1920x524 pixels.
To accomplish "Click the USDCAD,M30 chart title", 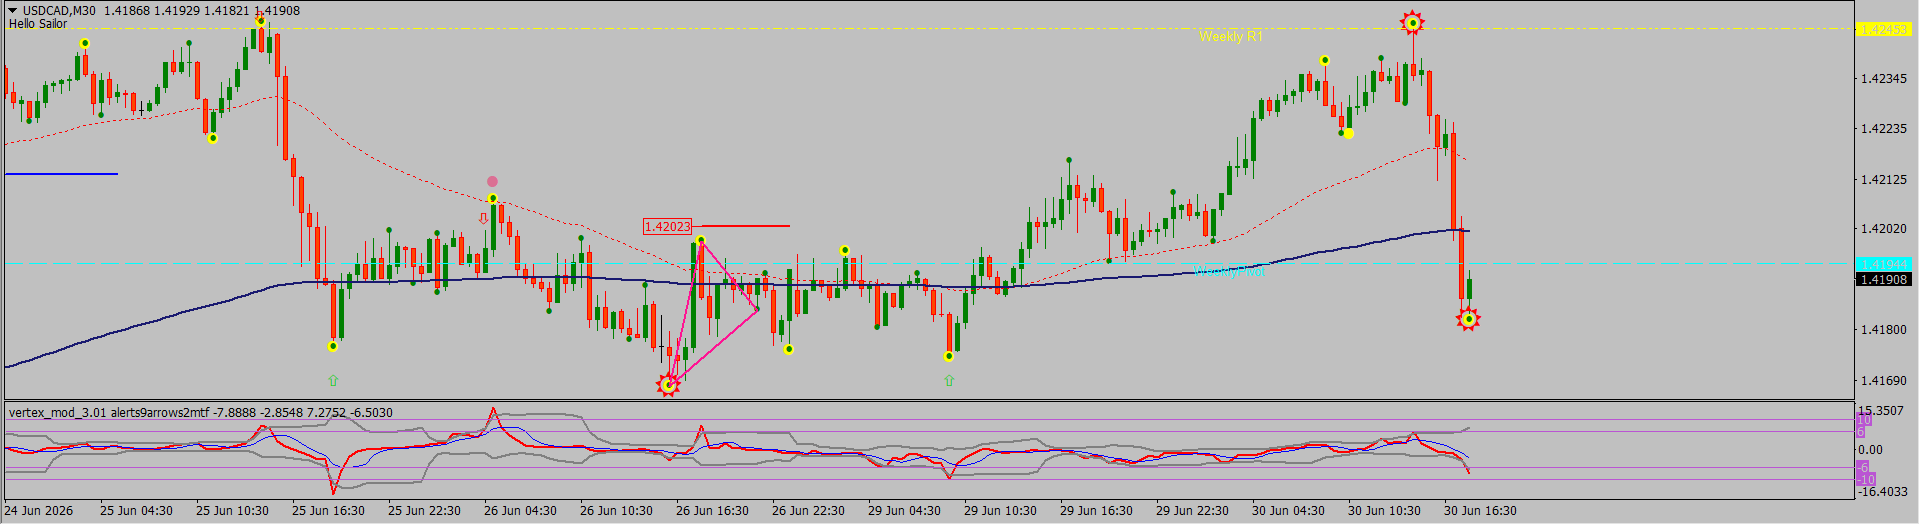I will click(60, 11).
